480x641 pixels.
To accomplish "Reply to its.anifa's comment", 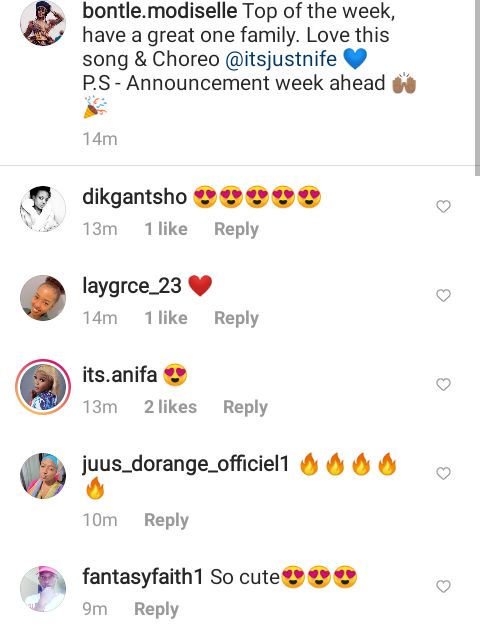I will point(245,407).
